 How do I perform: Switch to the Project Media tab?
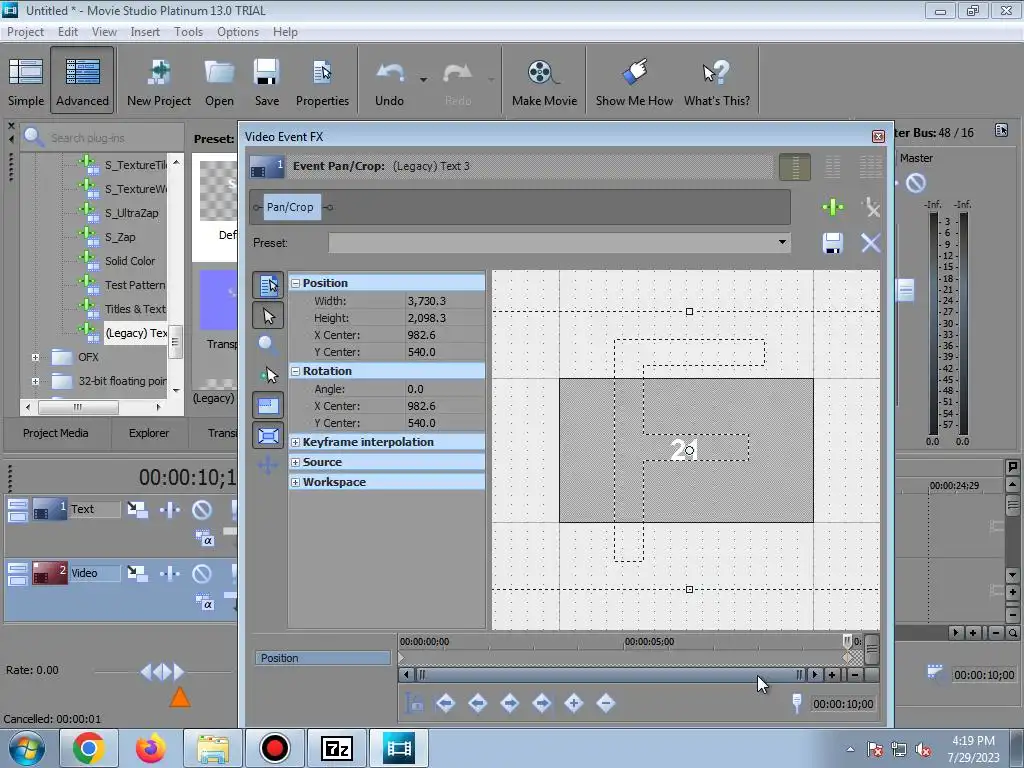tap(56, 433)
